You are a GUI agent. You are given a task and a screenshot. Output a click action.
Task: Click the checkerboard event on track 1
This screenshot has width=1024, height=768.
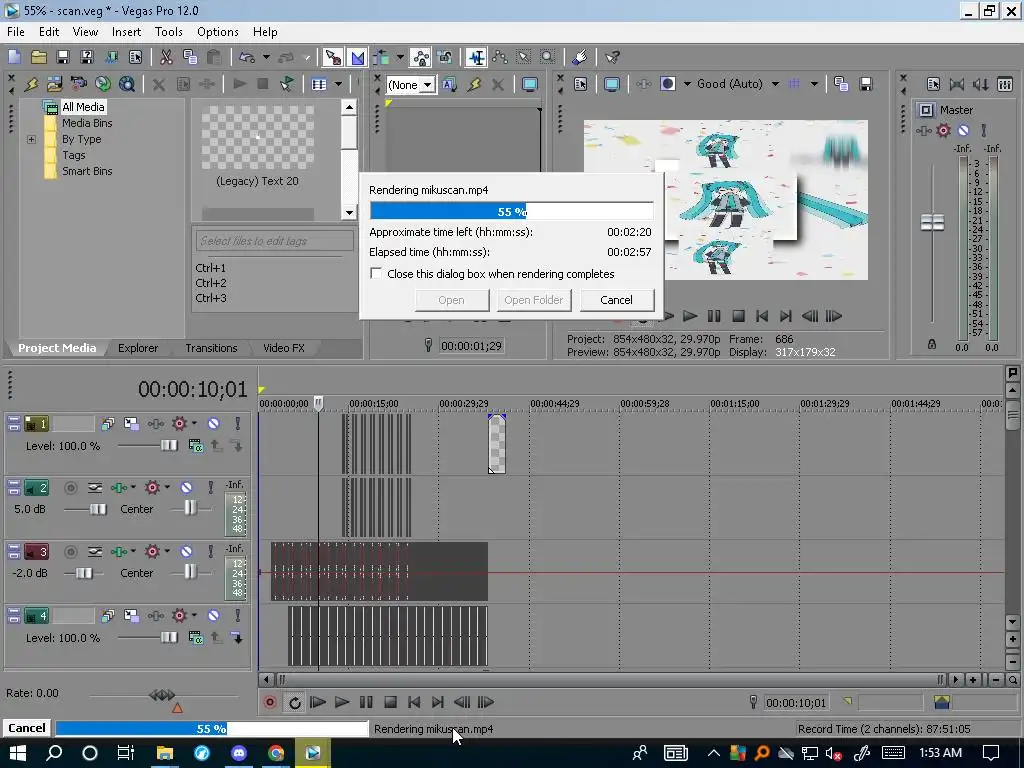coord(497,444)
